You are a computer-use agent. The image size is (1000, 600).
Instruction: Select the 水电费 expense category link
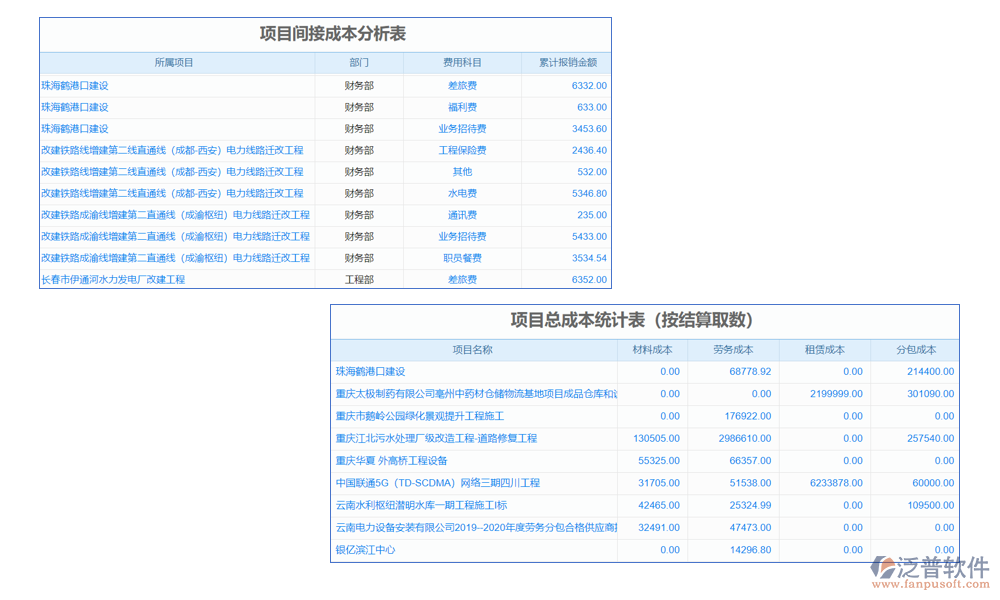coord(462,193)
